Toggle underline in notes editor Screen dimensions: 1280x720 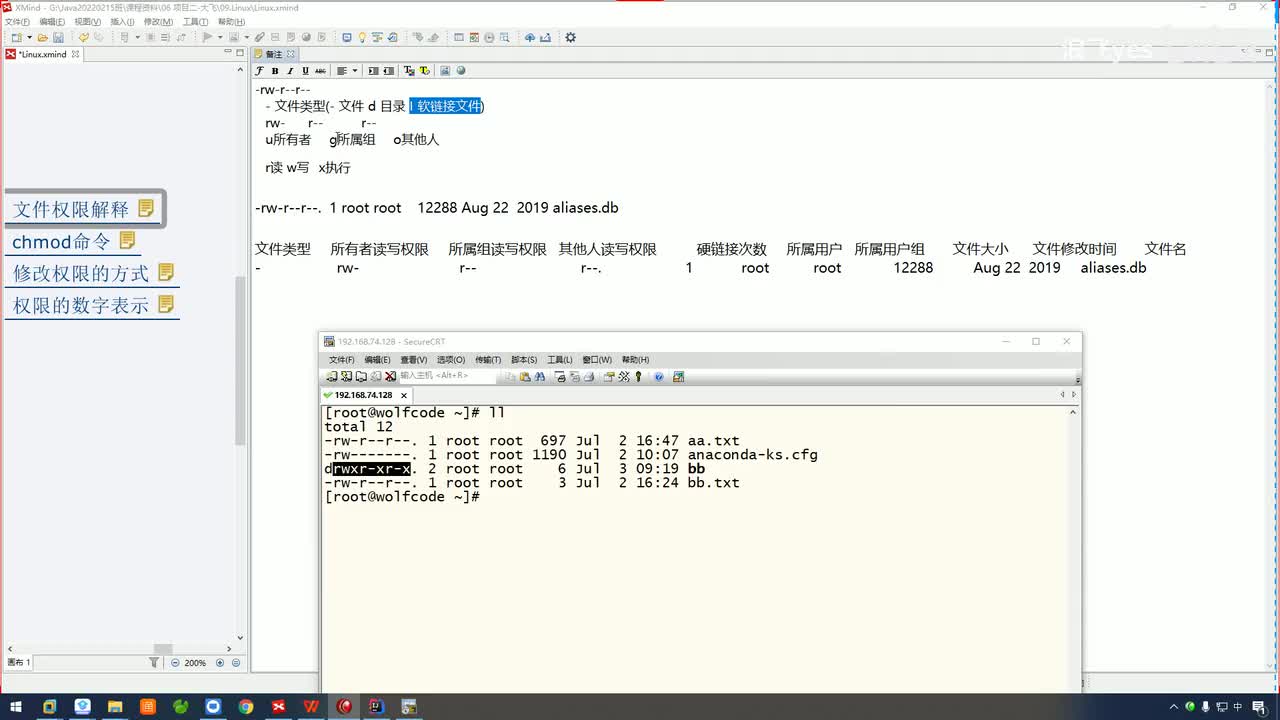pyautogui.click(x=305, y=71)
